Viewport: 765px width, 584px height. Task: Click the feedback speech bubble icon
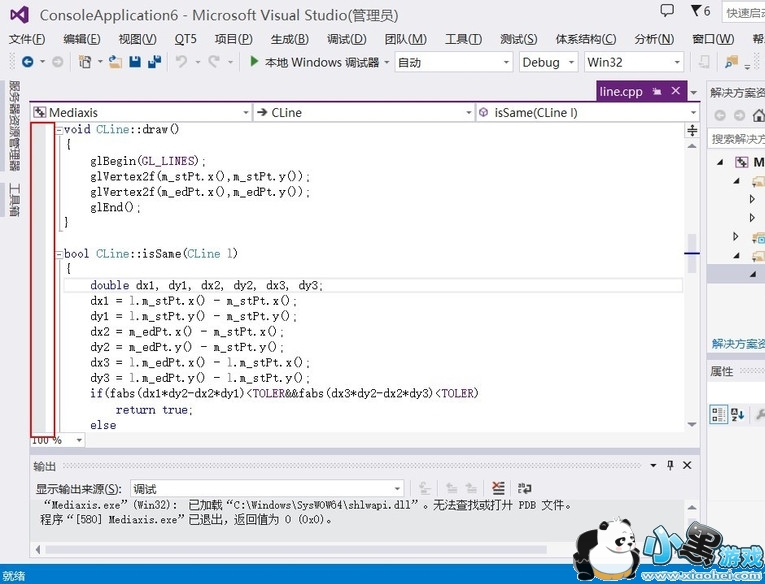667,11
